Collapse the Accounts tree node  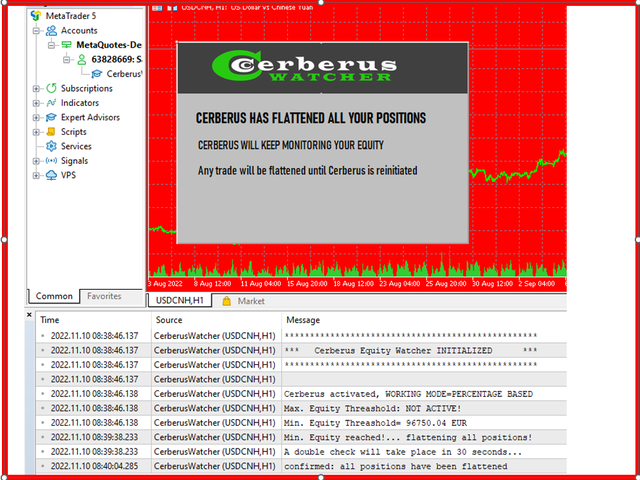click(36, 31)
